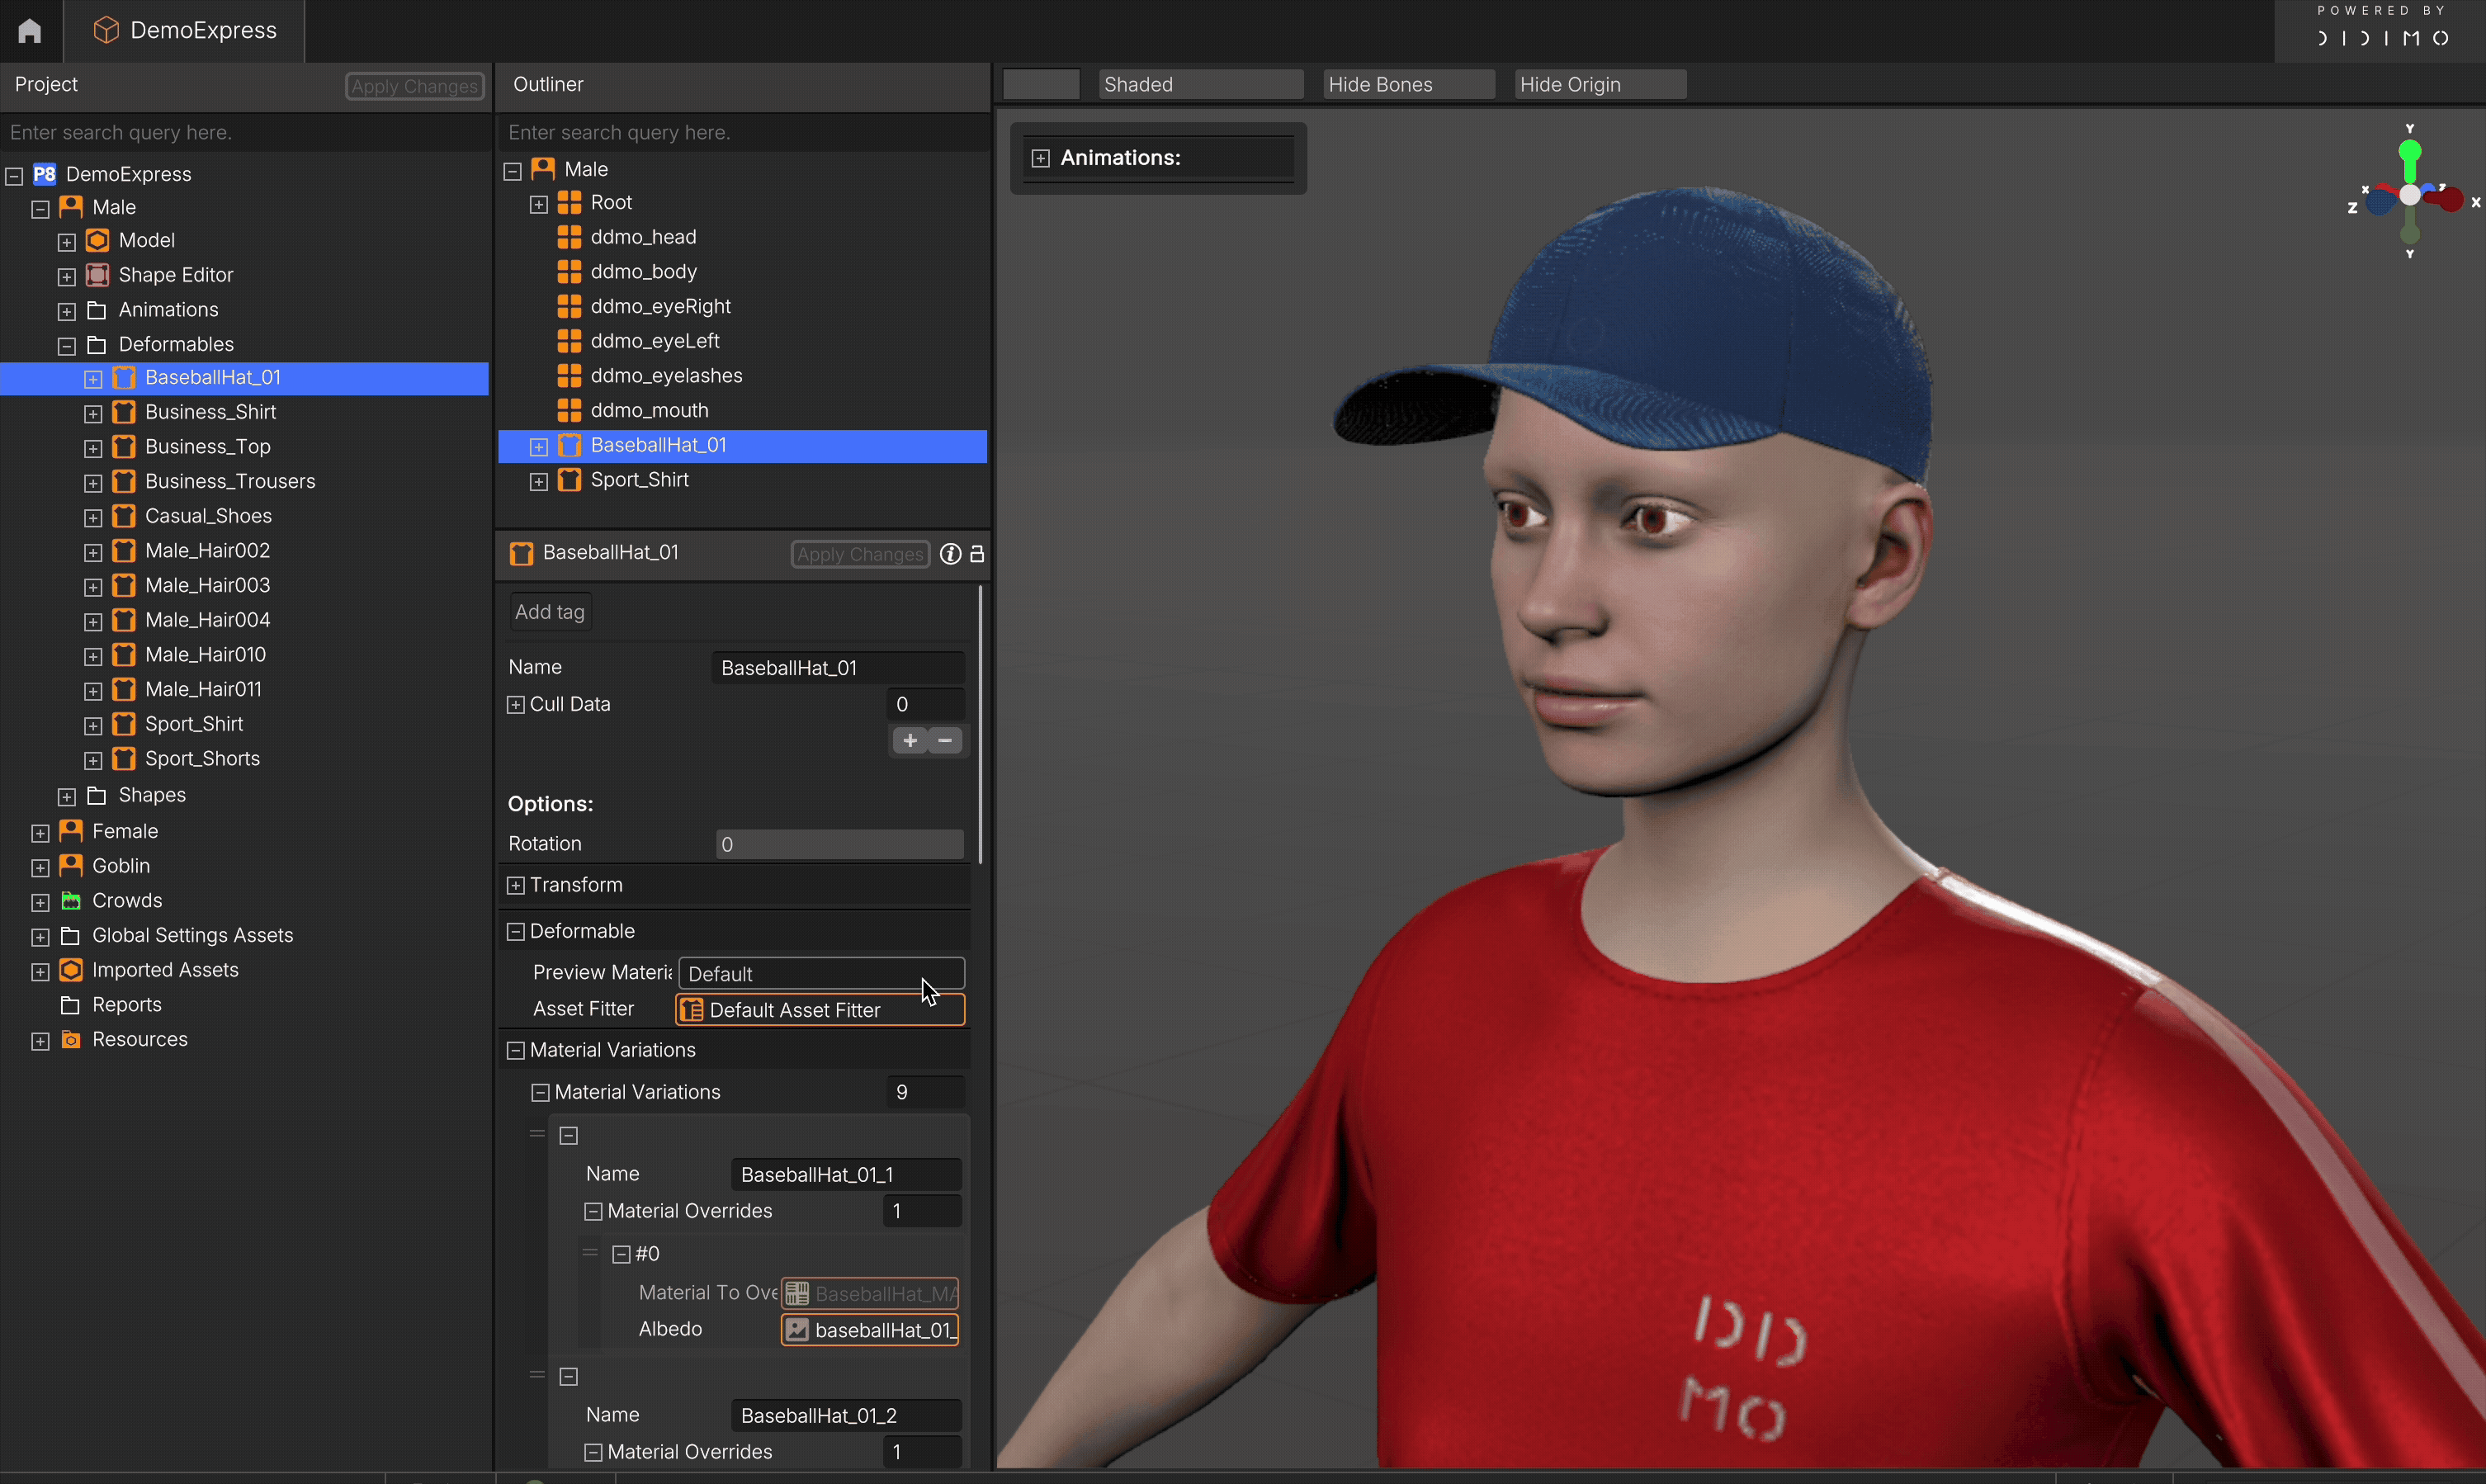Click the Rotation slider field

[x=839, y=844]
